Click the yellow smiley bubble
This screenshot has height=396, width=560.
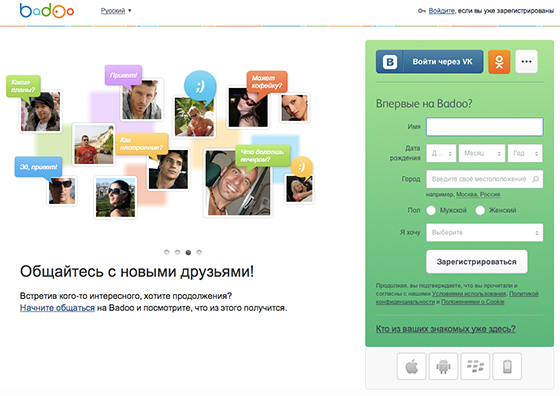pyautogui.click(x=302, y=167)
